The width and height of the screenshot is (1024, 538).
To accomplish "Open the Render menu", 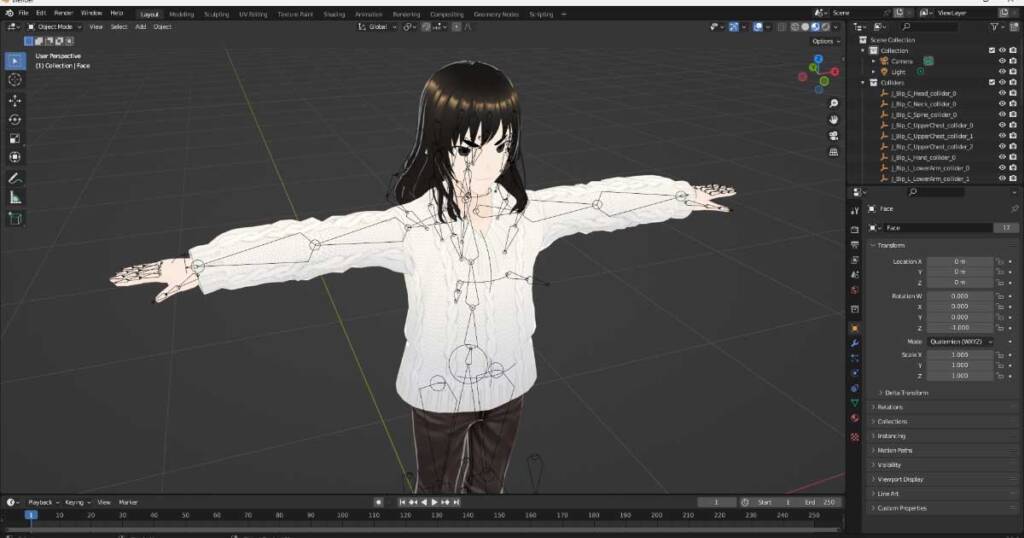I will pos(63,13).
